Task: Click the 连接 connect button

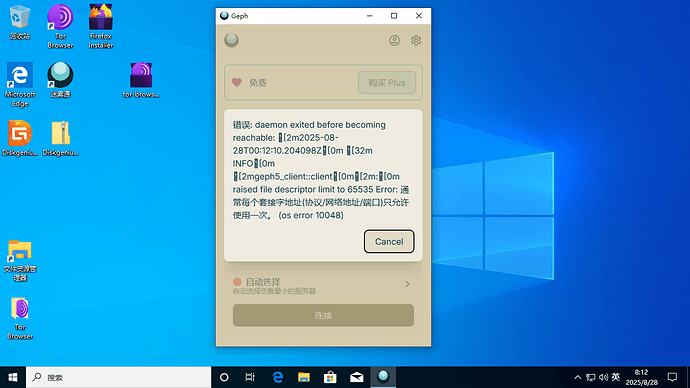Action: [x=323, y=315]
